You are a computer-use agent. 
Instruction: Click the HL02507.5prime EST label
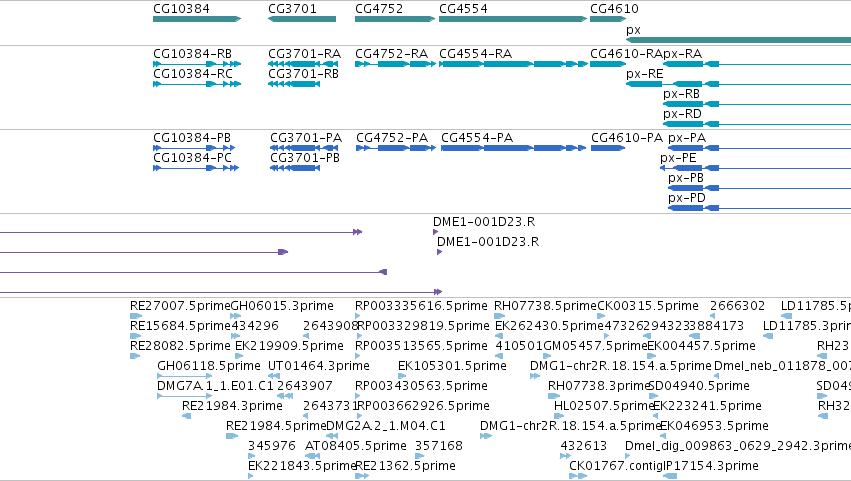click(x=604, y=407)
